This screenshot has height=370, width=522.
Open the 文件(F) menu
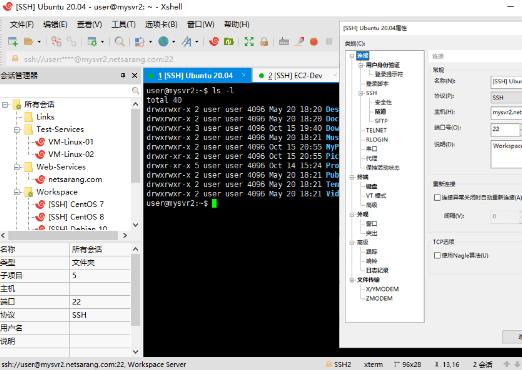point(22,24)
